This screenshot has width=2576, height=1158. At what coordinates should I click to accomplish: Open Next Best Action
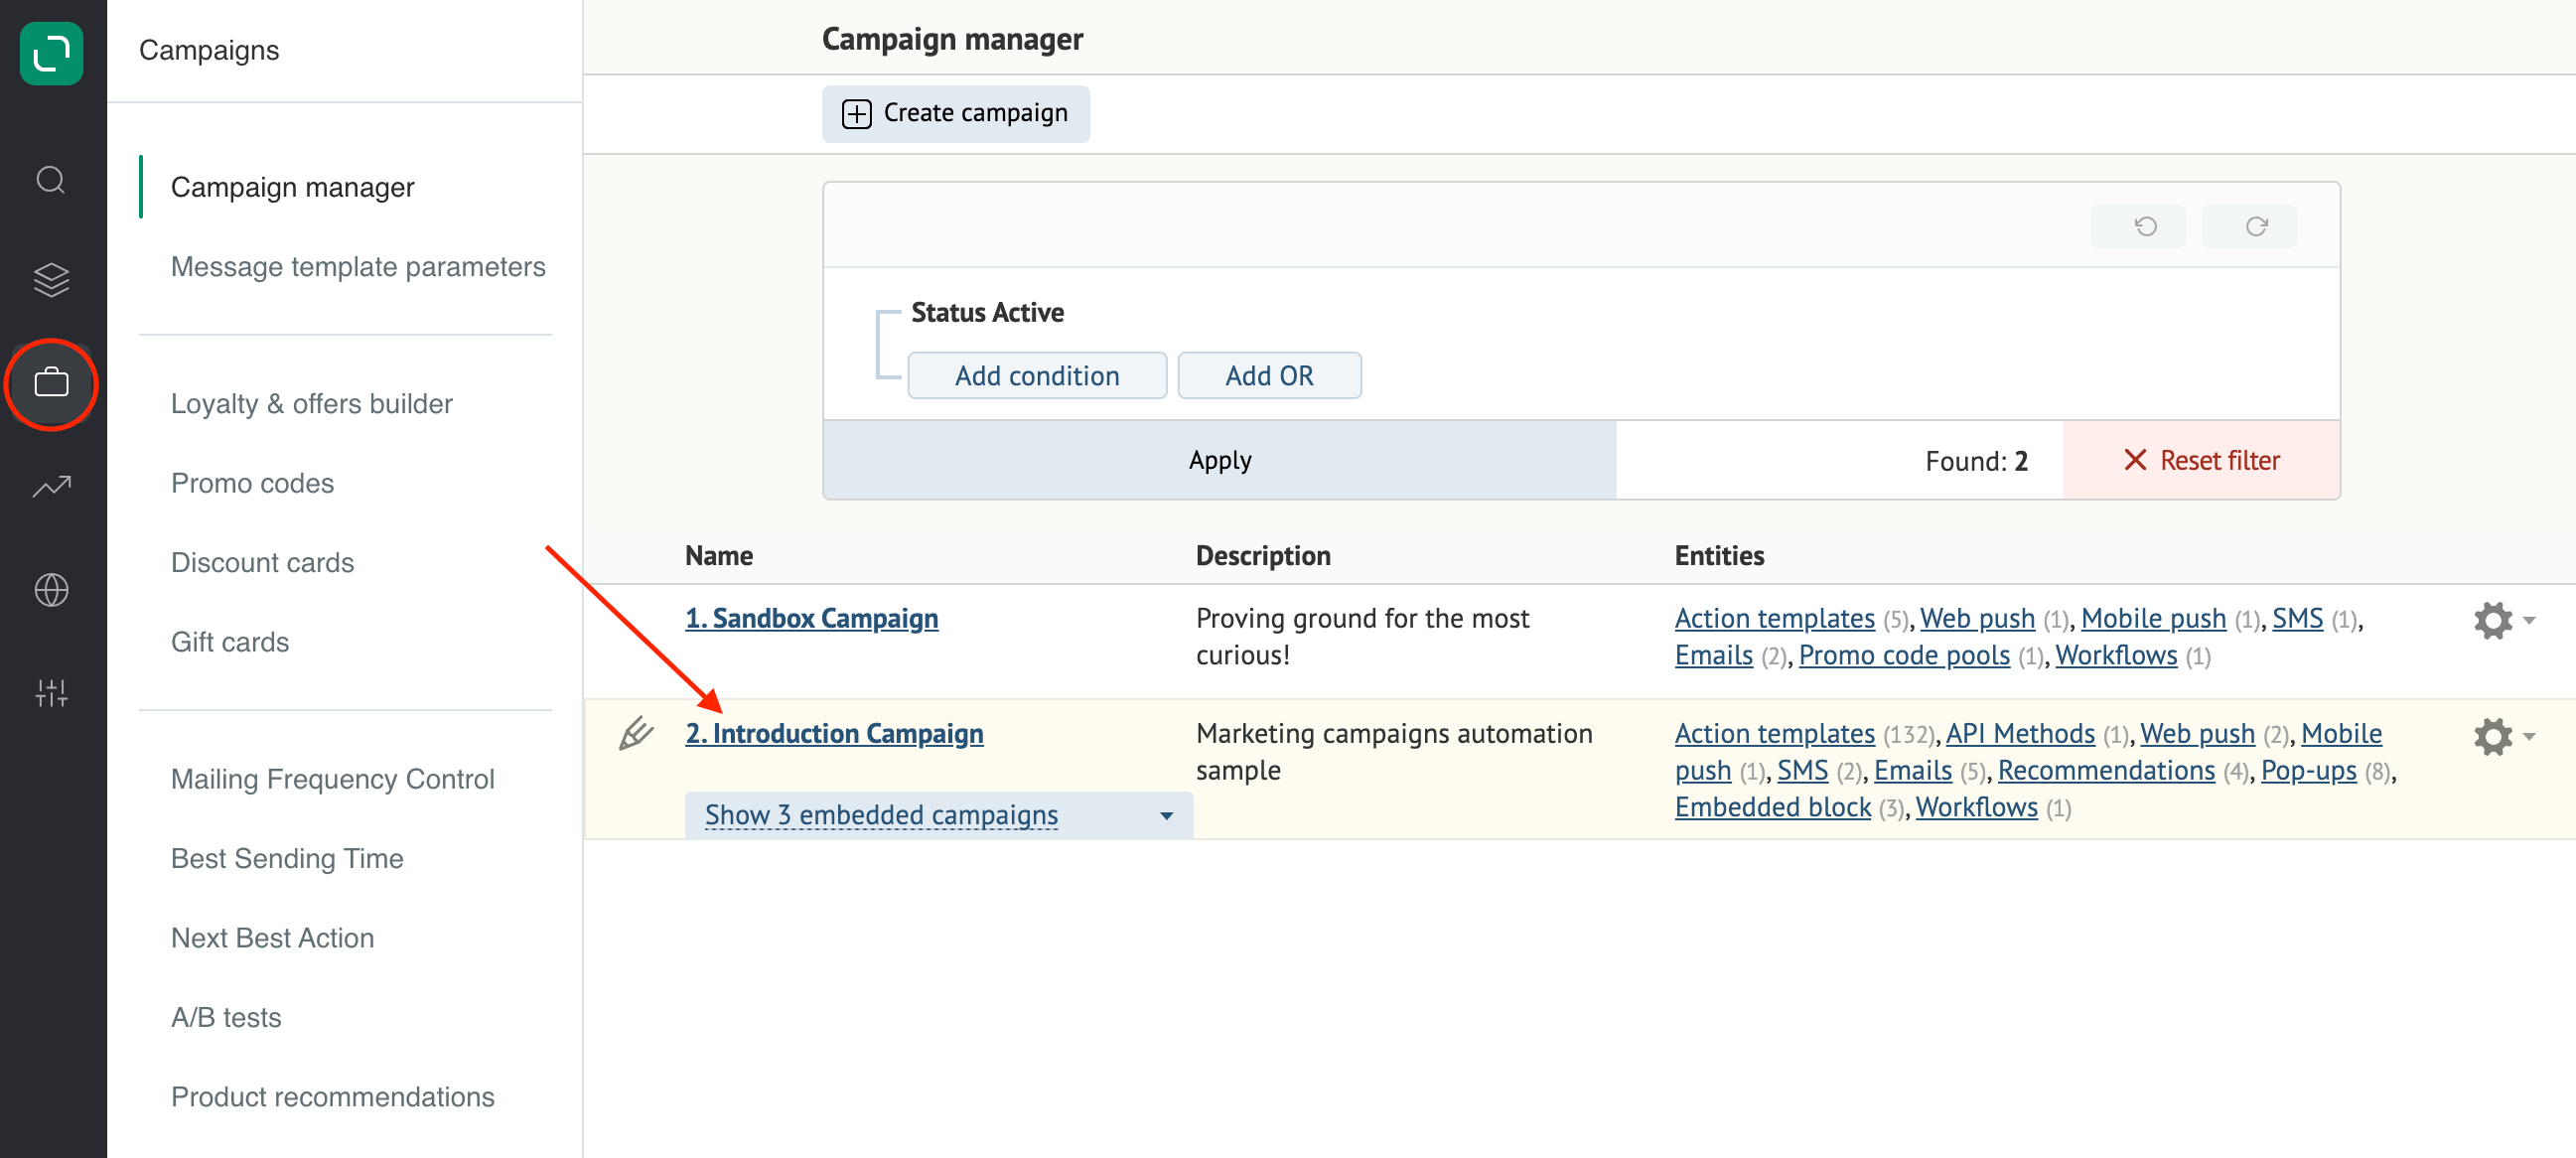[272, 938]
